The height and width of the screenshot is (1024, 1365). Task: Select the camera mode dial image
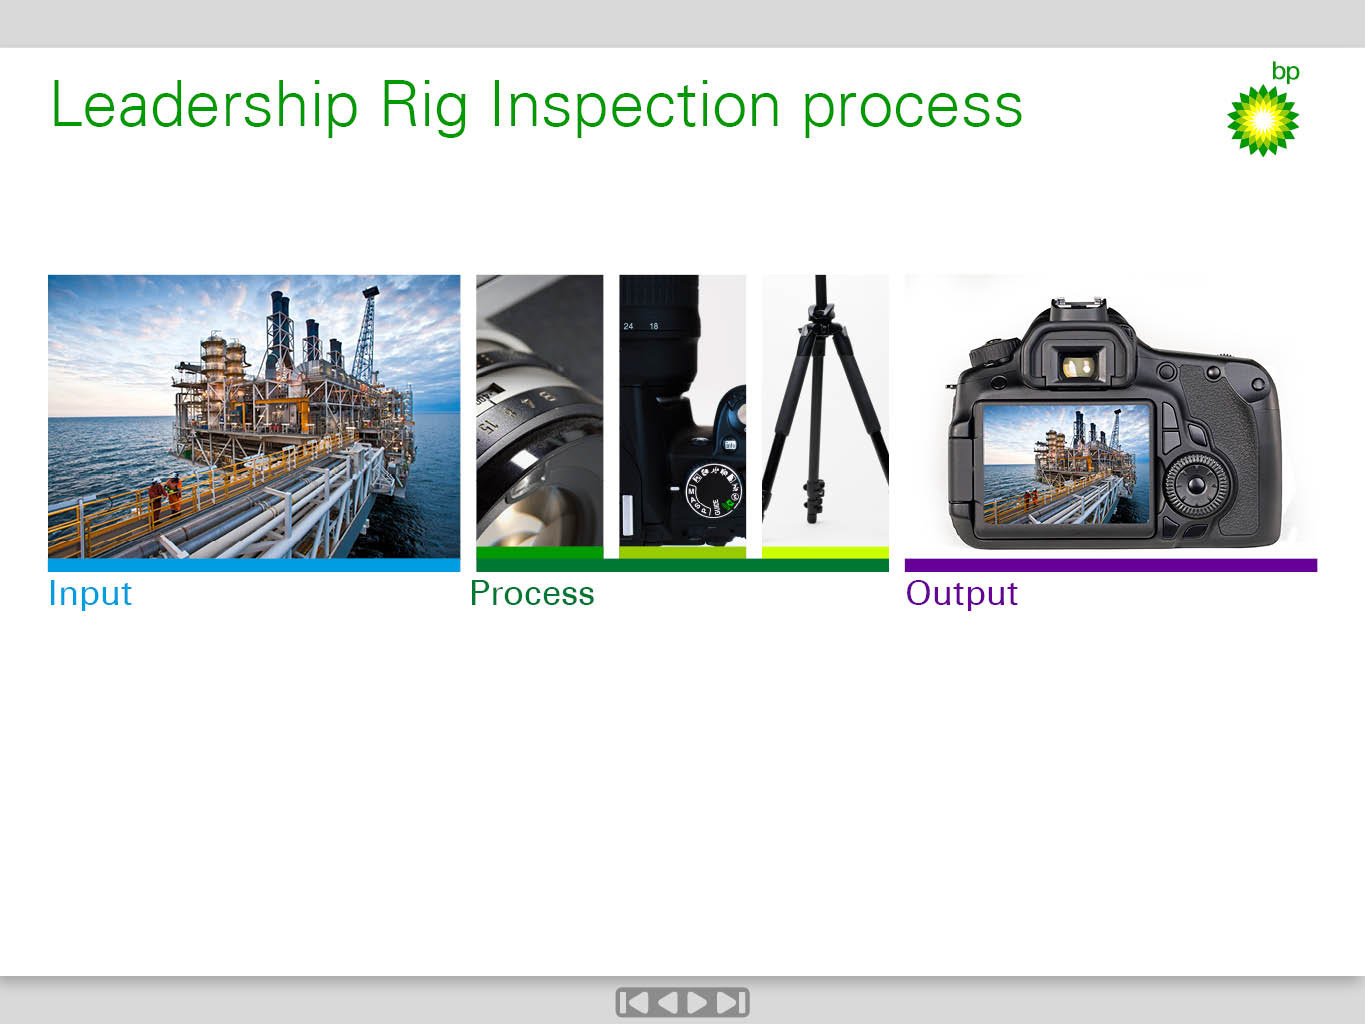[682, 411]
